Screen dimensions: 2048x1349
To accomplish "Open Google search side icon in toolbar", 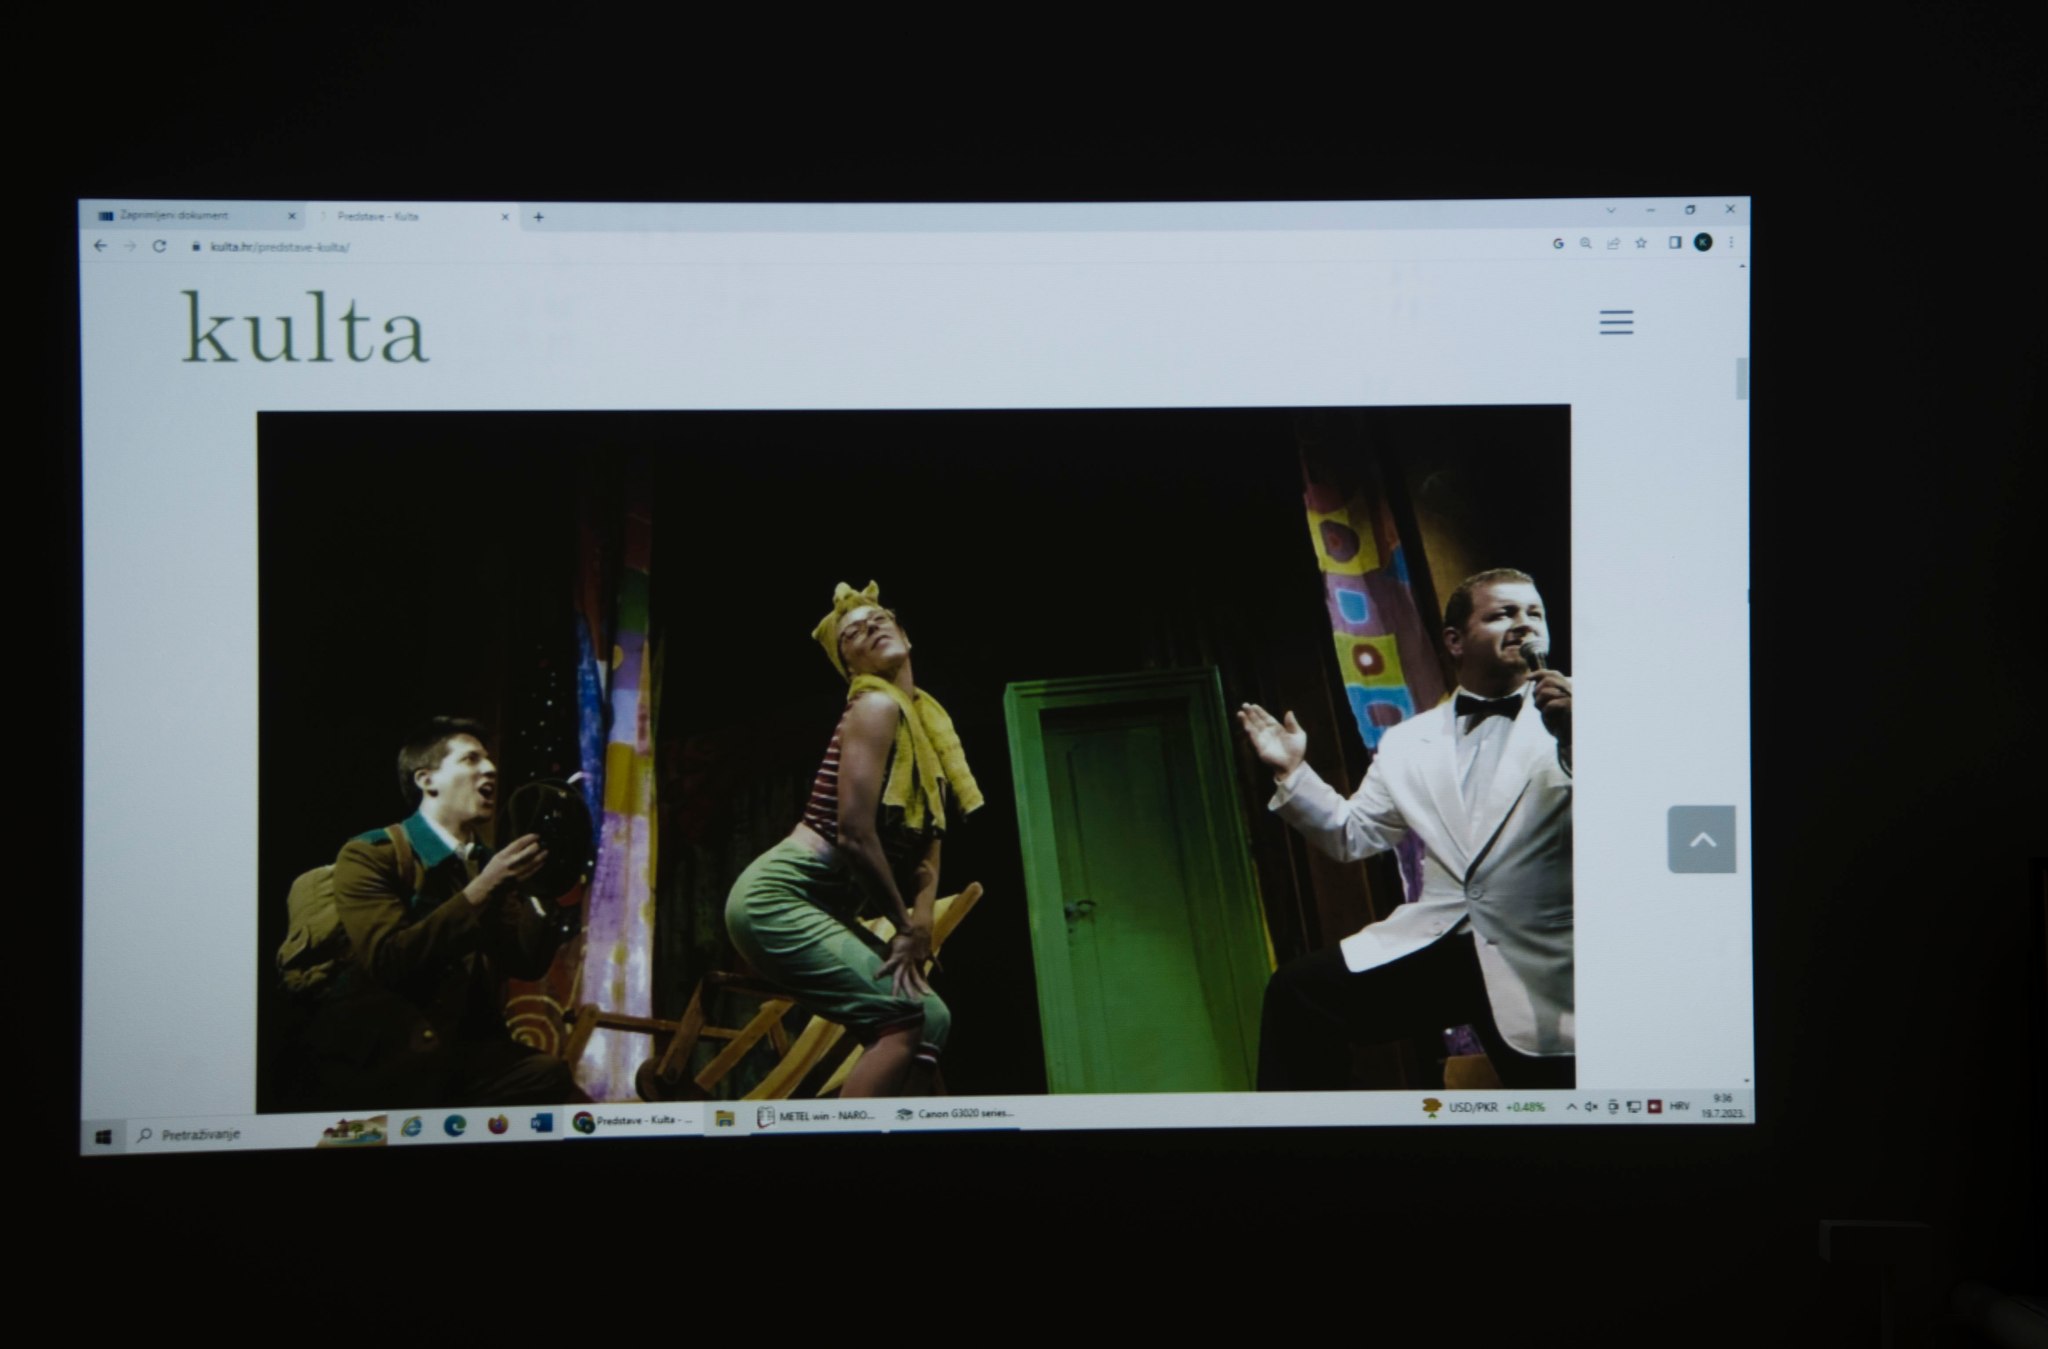I will (1557, 243).
